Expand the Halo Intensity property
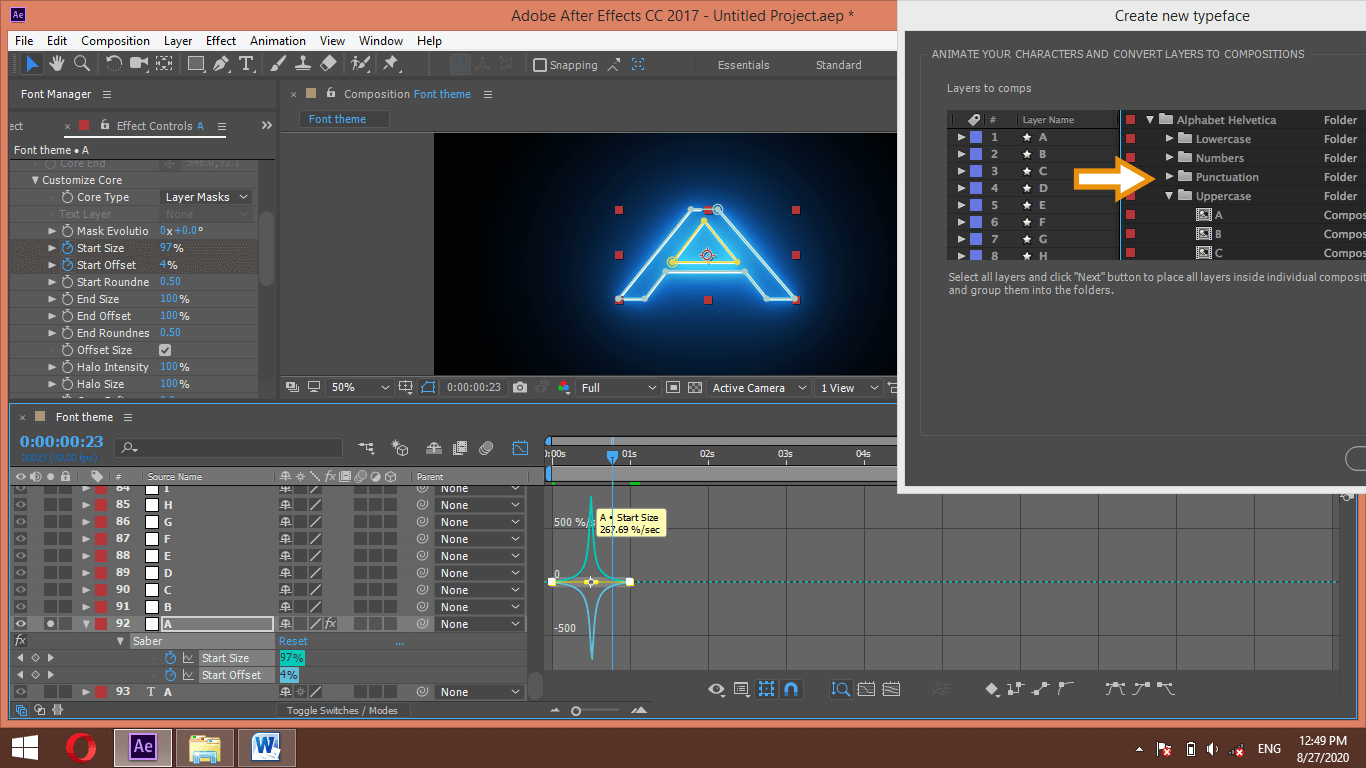The width and height of the screenshot is (1366, 768). [53, 367]
